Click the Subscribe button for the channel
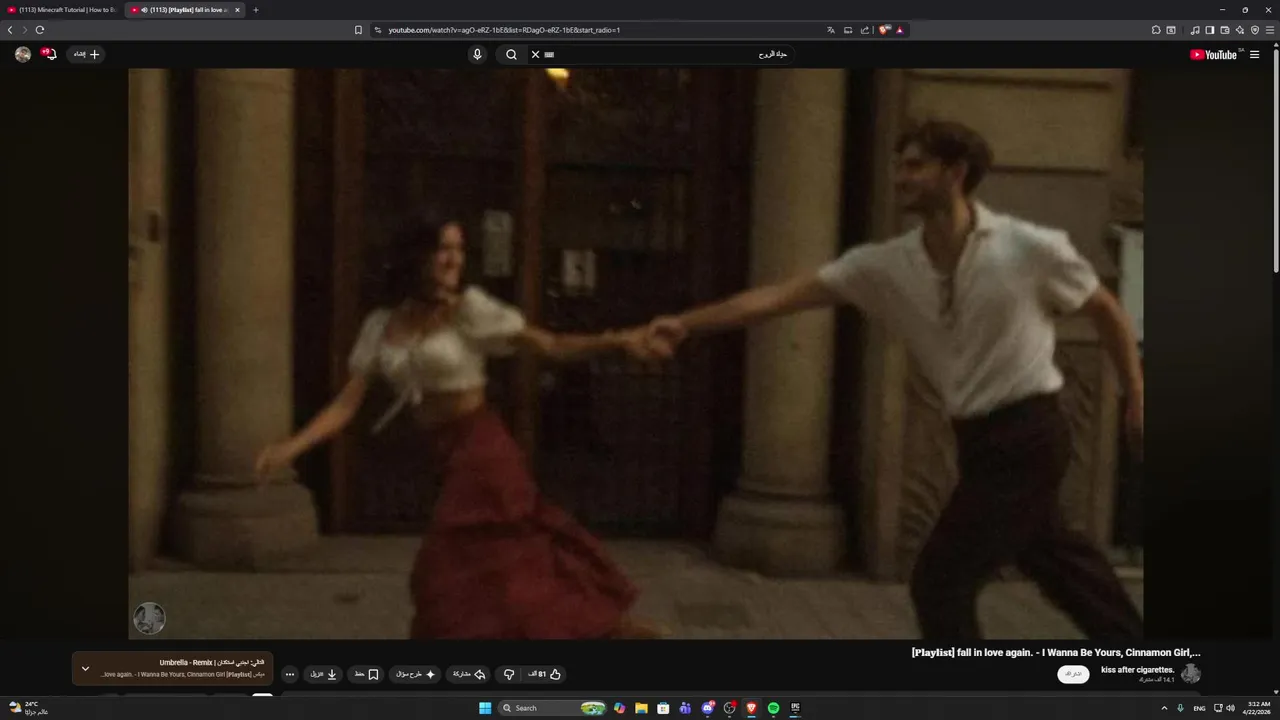 (x=1073, y=674)
